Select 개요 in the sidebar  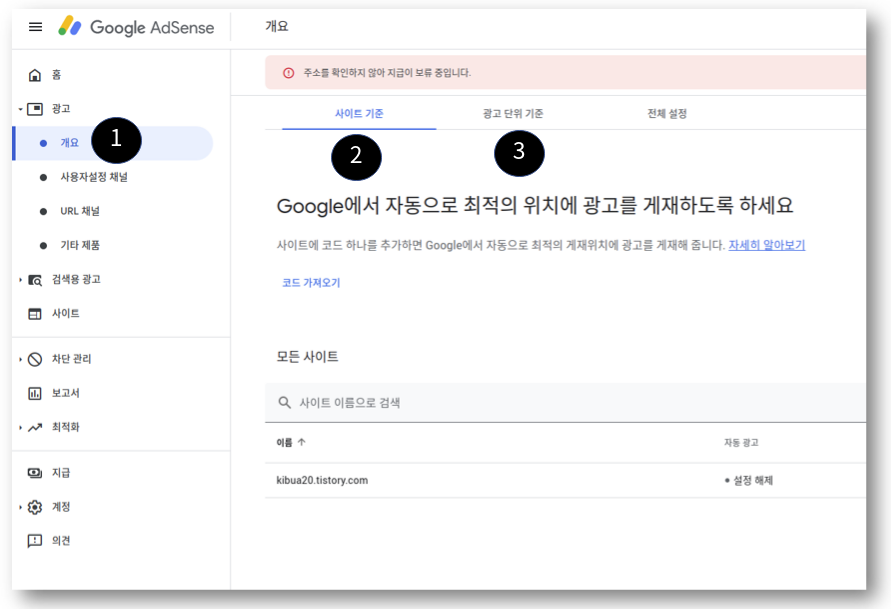(113, 143)
